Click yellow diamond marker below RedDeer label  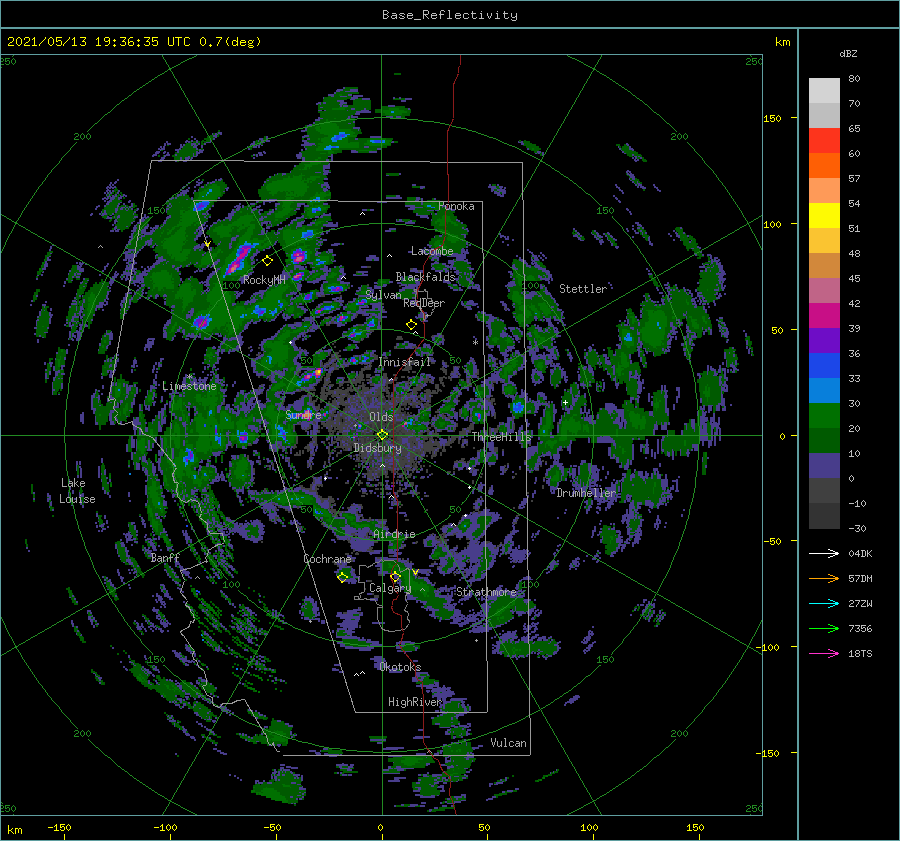tap(411, 325)
